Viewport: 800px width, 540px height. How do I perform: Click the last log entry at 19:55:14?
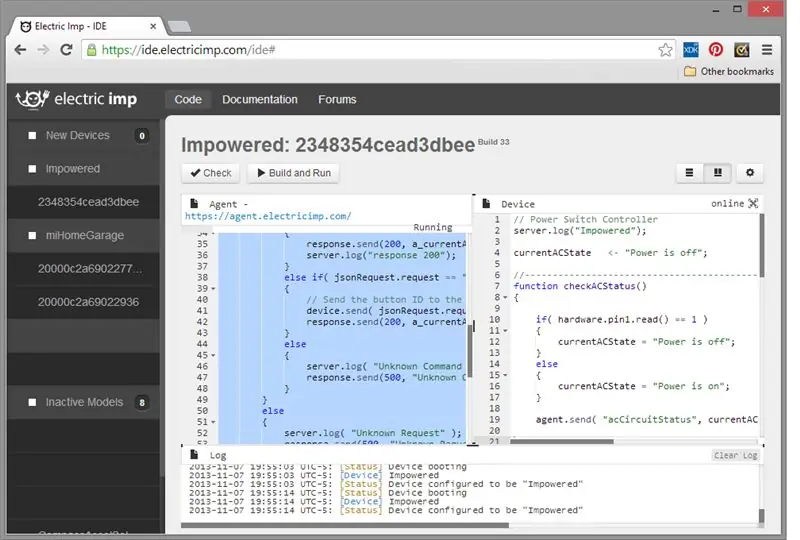pos(386,510)
